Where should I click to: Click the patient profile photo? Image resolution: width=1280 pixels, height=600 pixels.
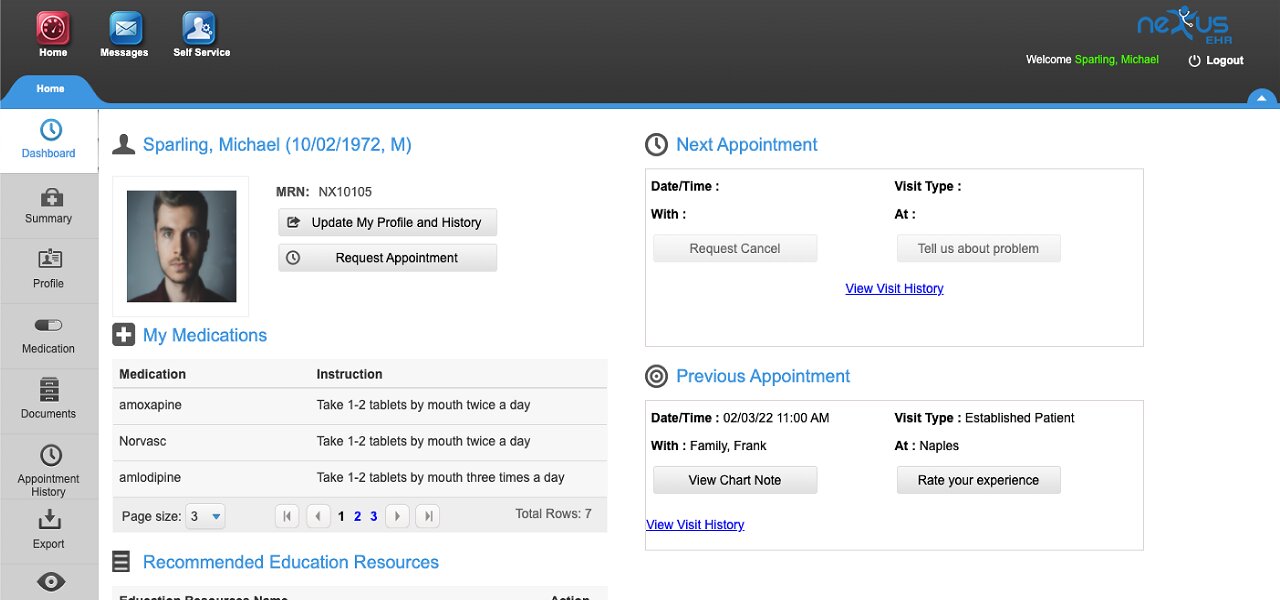[x=181, y=246]
